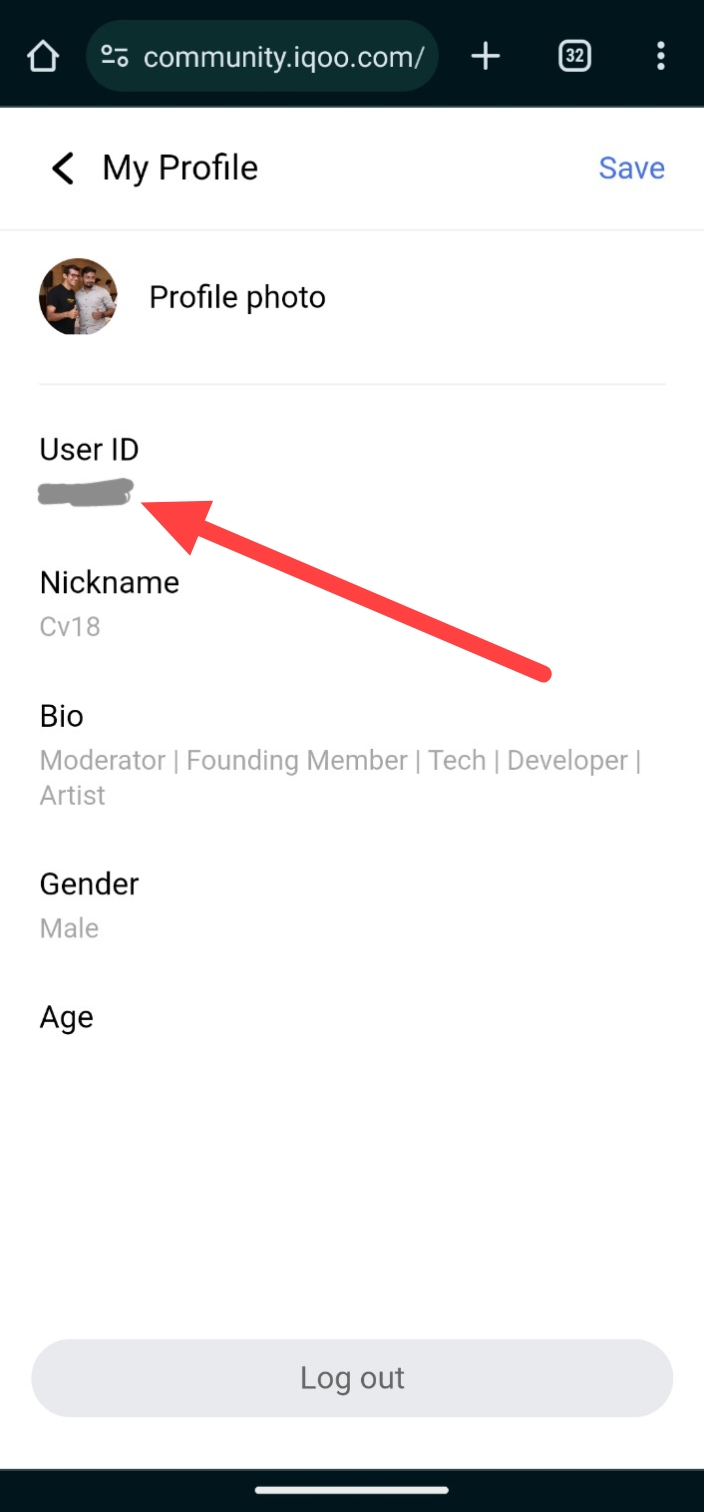
Task: Tap the profile photo avatar
Action: [x=78, y=297]
